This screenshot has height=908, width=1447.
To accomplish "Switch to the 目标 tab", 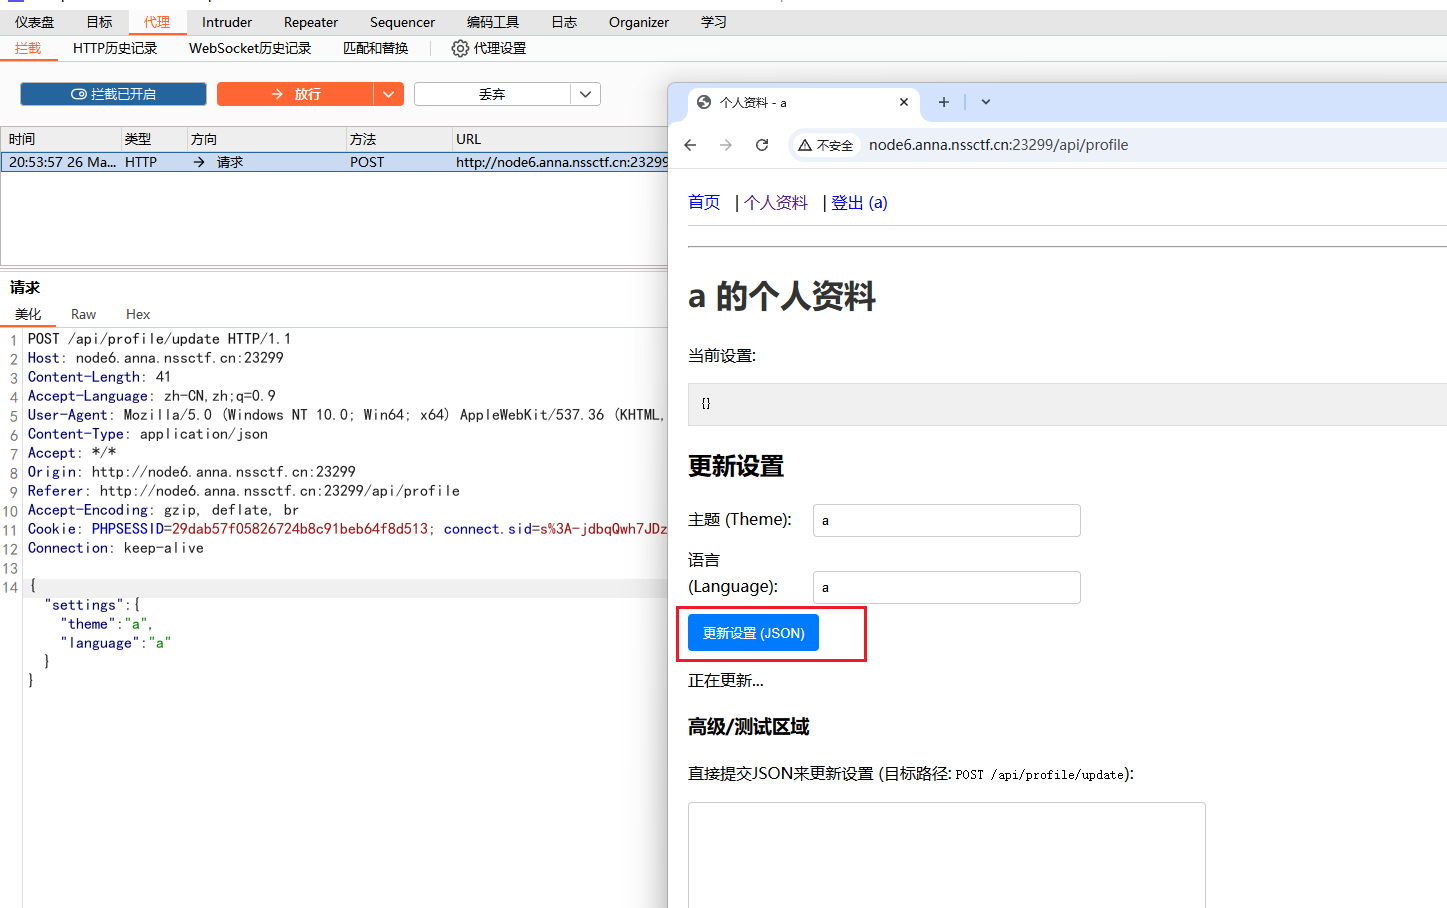I will (x=99, y=22).
